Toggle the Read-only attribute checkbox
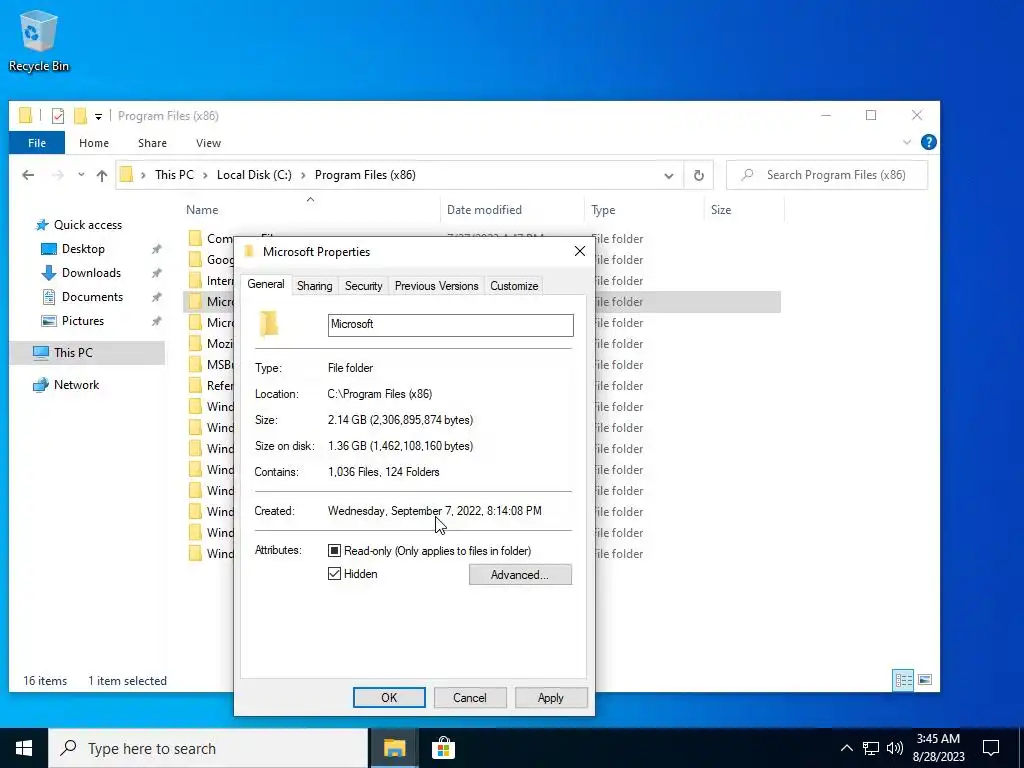Viewport: 1024px width, 768px height. (334, 551)
